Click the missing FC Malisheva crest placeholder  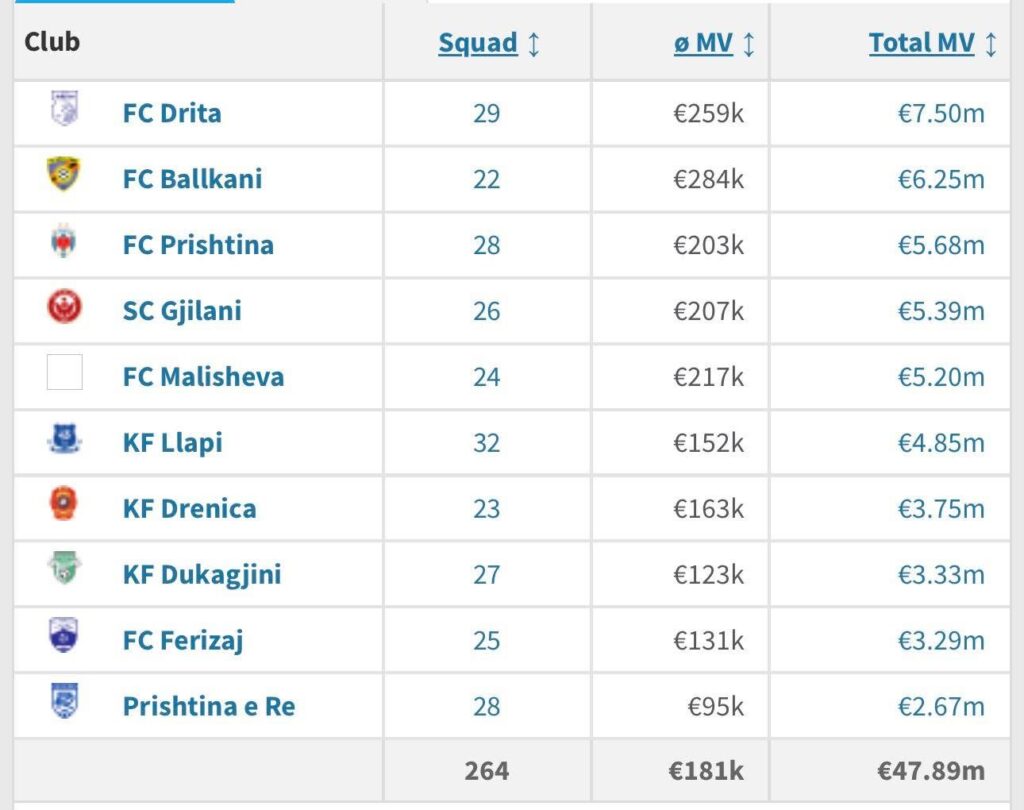coord(65,373)
